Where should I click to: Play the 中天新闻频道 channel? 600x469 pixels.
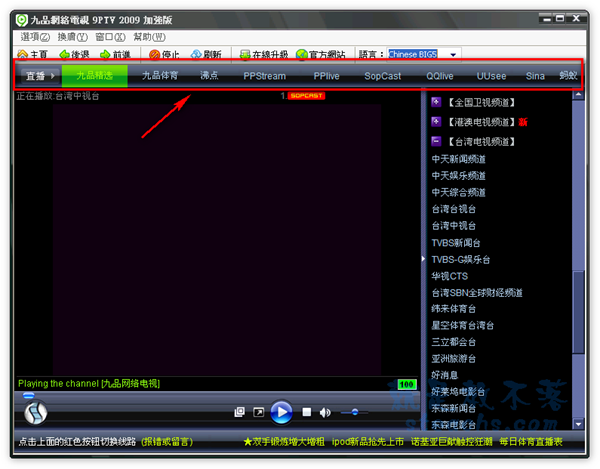pyautogui.click(x=458, y=159)
